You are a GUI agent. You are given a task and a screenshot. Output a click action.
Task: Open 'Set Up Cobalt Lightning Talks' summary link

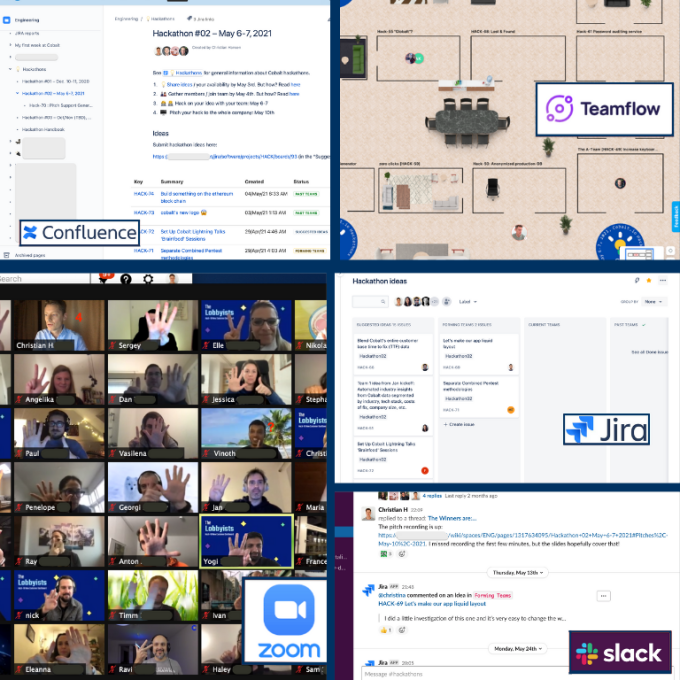193,235
